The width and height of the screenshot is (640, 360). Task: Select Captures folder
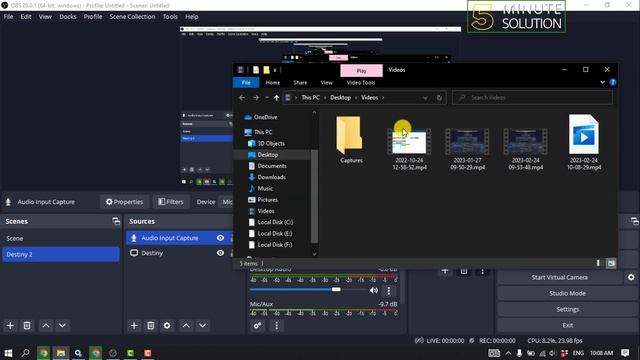pyautogui.click(x=351, y=140)
